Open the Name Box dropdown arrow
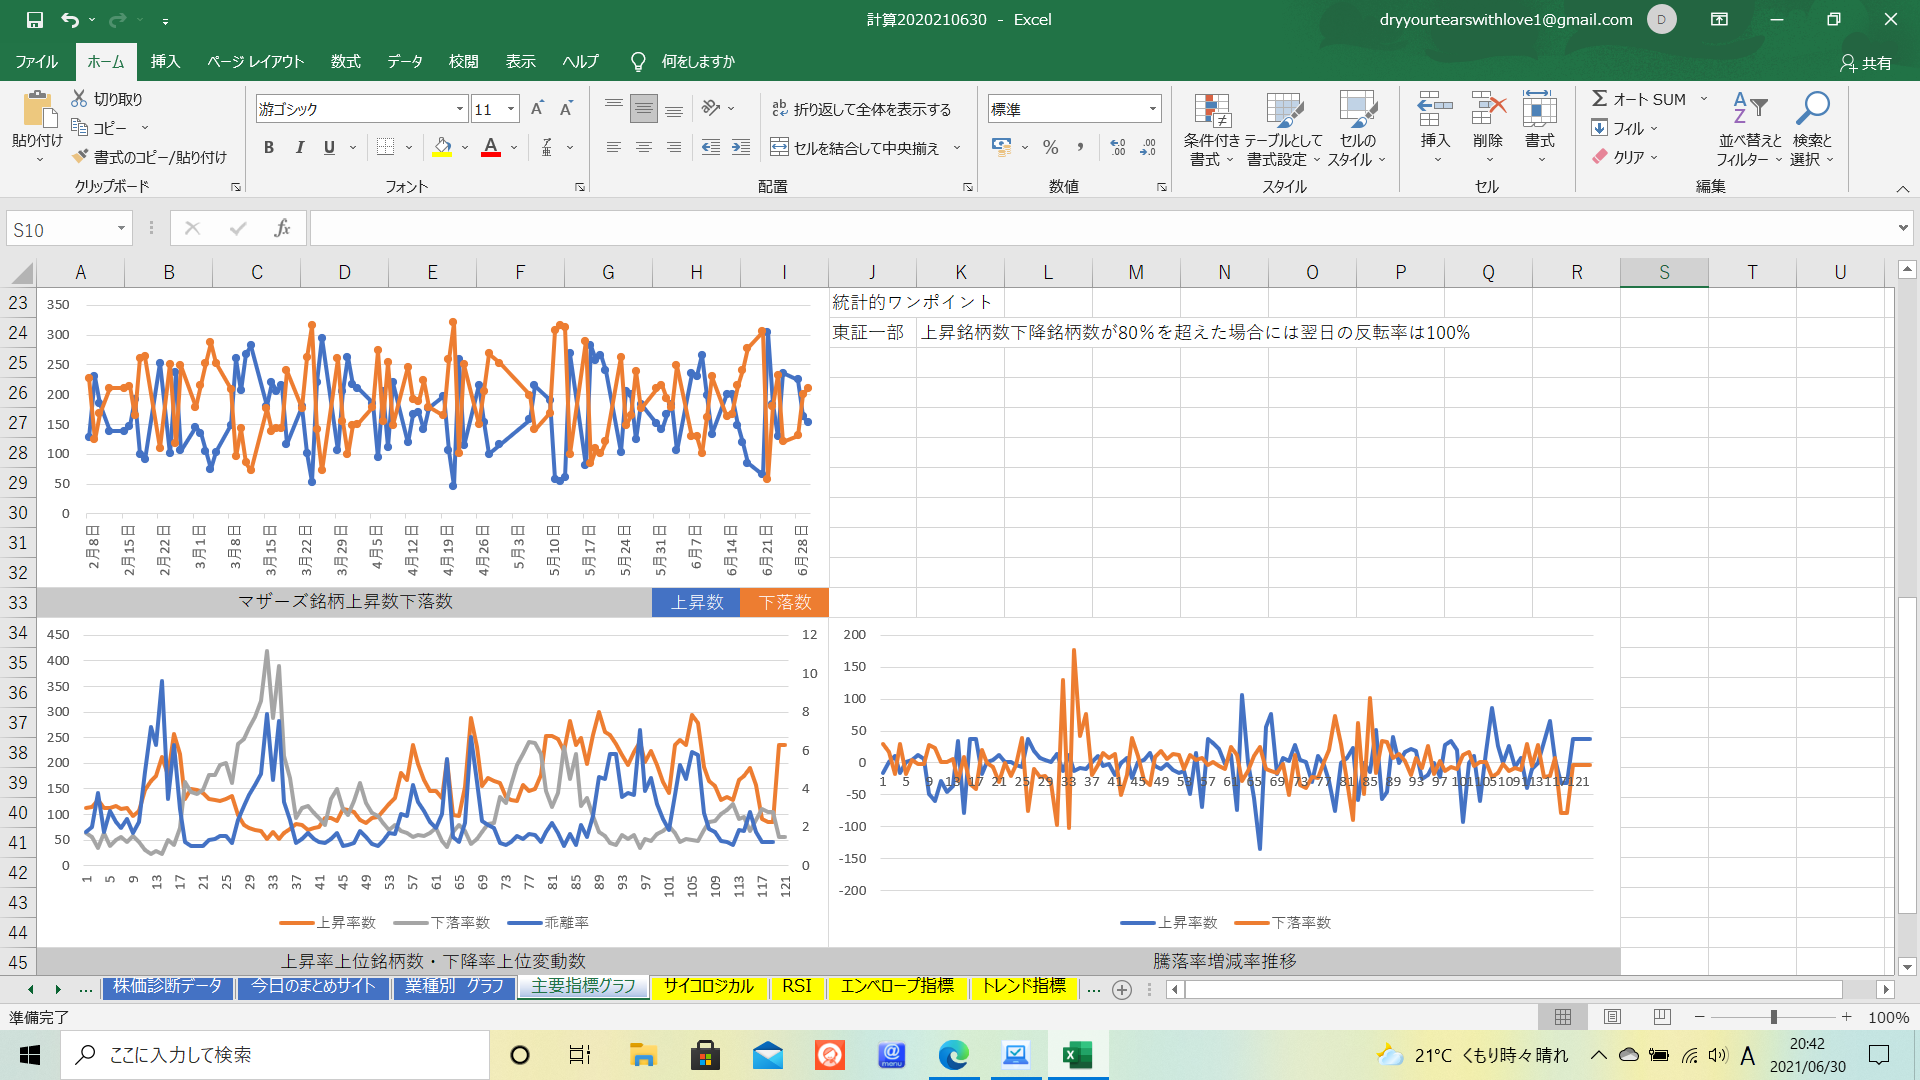Screen dimensions: 1920x1080 (x=121, y=229)
